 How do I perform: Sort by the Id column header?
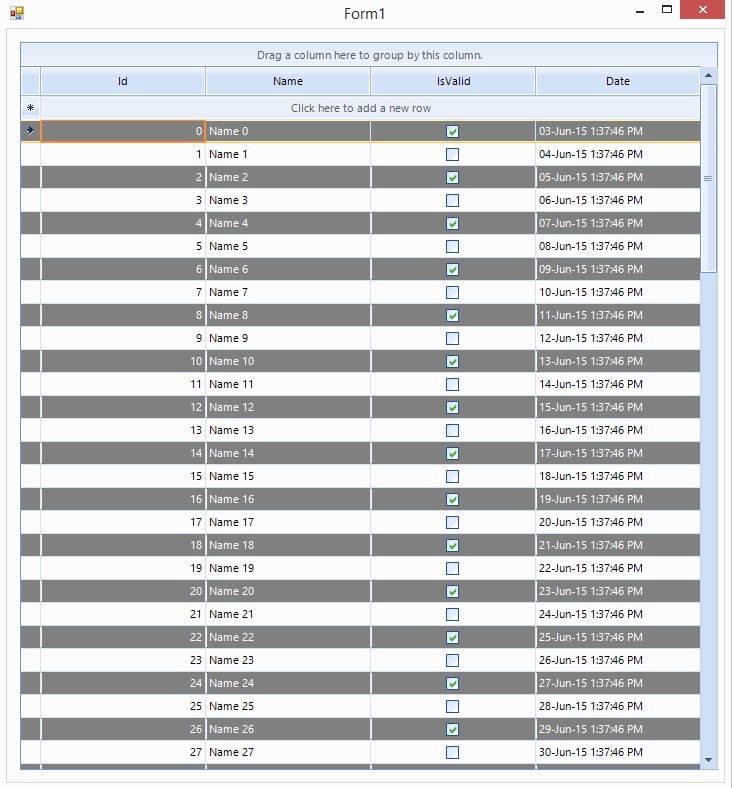click(x=123, y=82)
